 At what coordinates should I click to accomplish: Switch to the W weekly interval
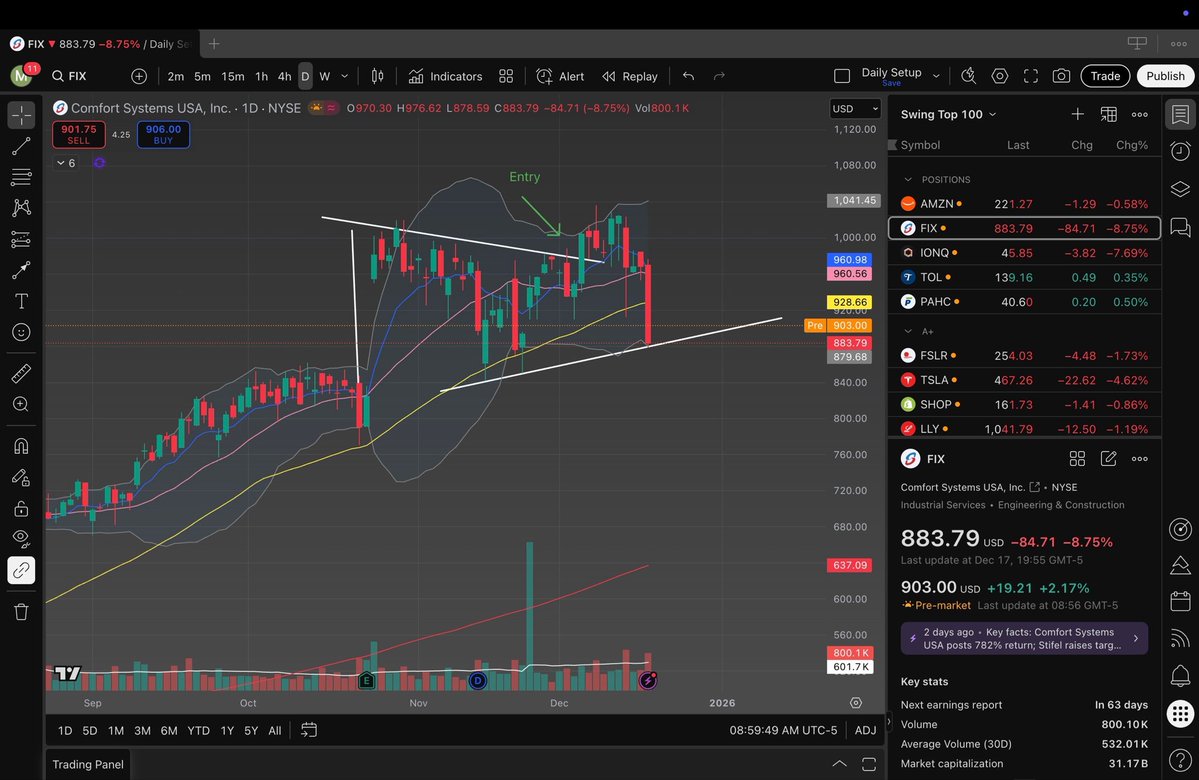(x=324, y=76)
